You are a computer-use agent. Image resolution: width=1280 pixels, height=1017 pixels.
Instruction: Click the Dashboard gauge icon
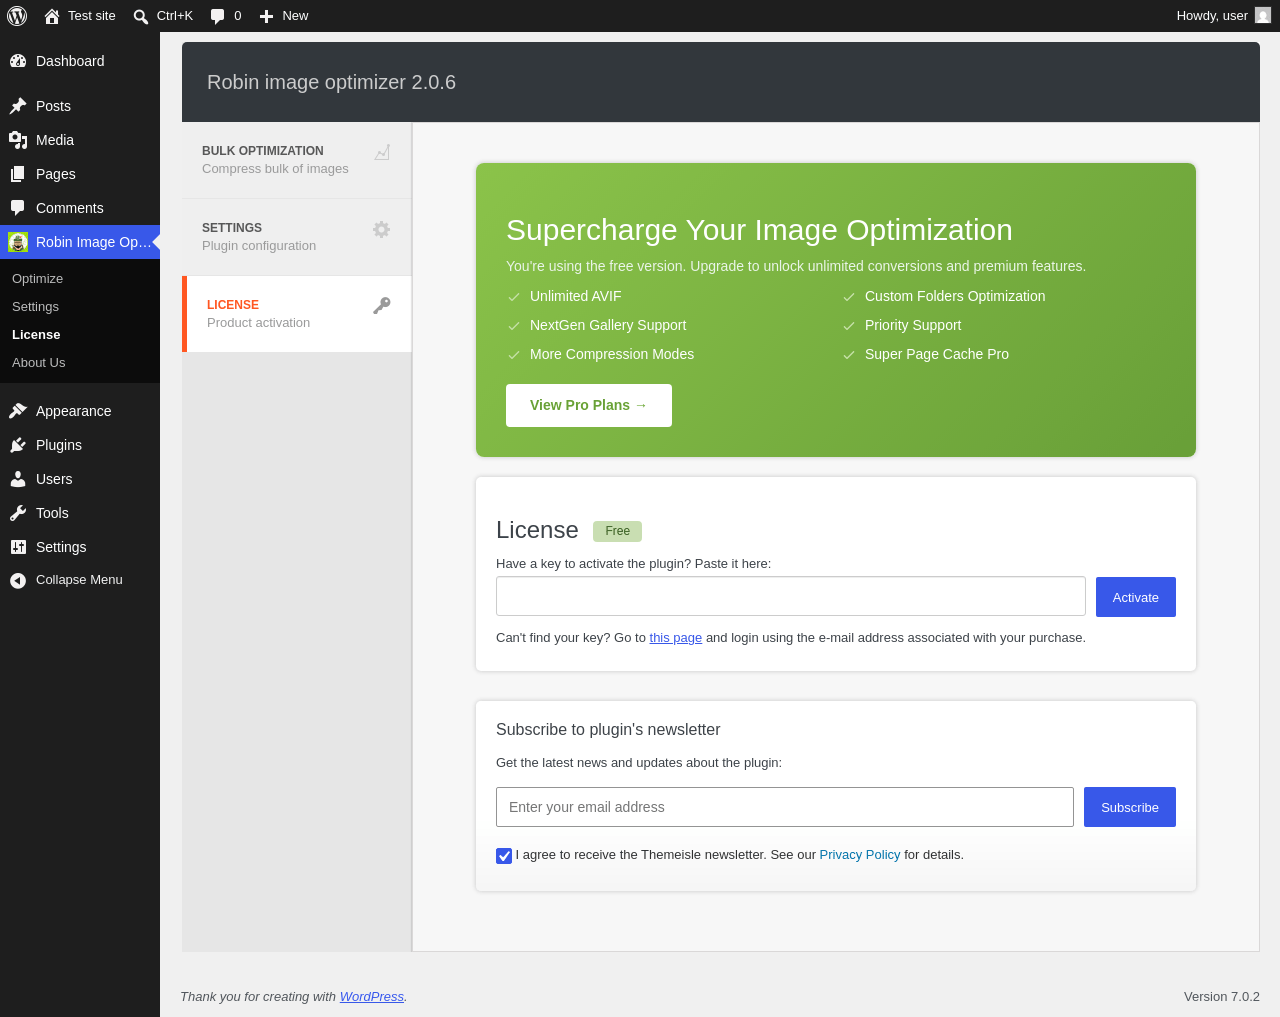pos(18,61)
